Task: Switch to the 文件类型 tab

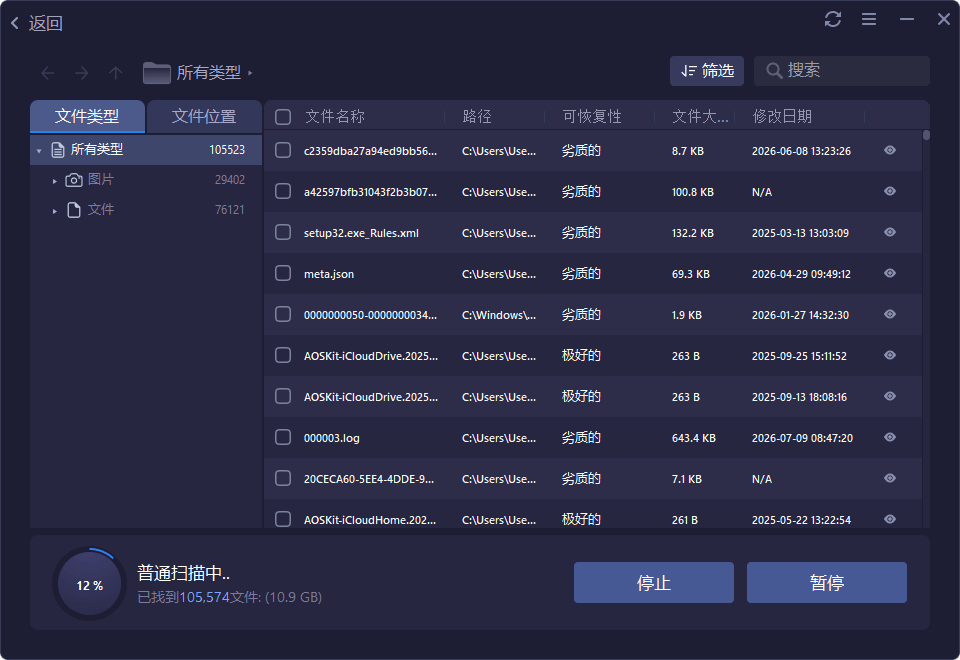Action: click(x=87, y=116)
